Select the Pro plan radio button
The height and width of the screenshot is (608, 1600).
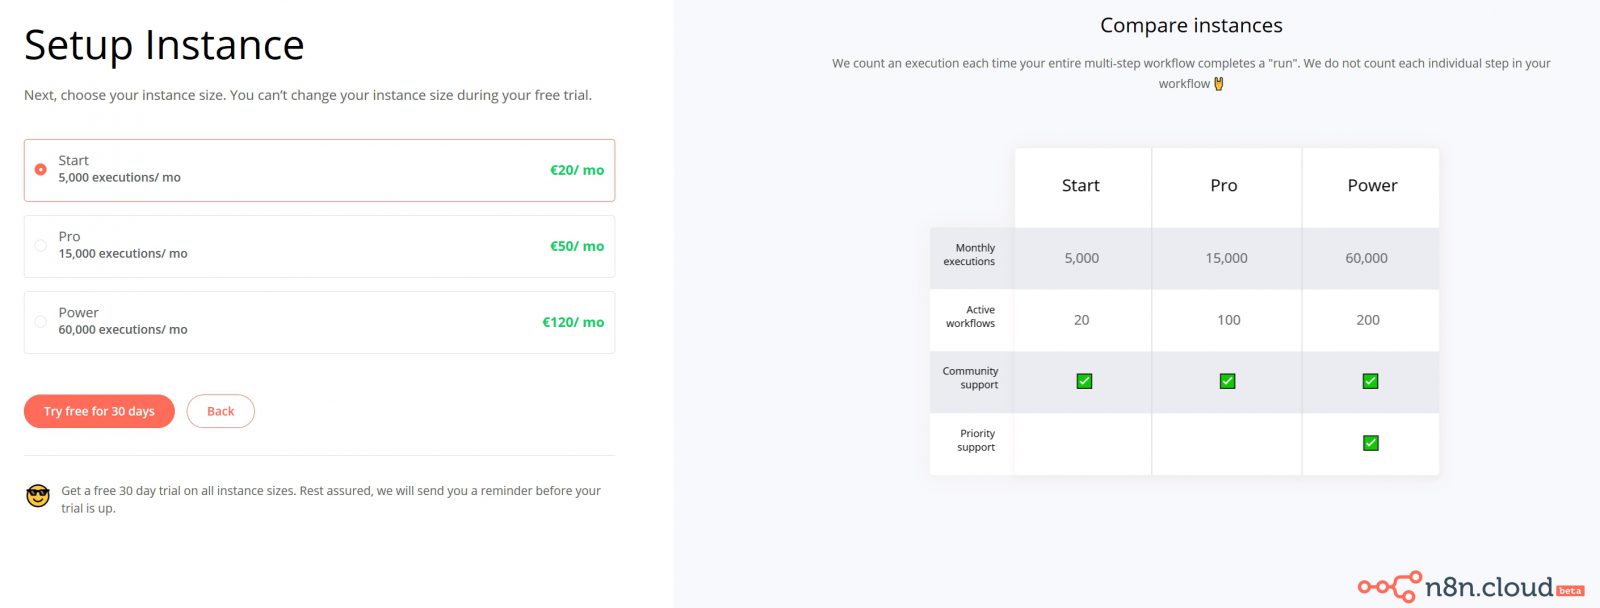(41, 246)
